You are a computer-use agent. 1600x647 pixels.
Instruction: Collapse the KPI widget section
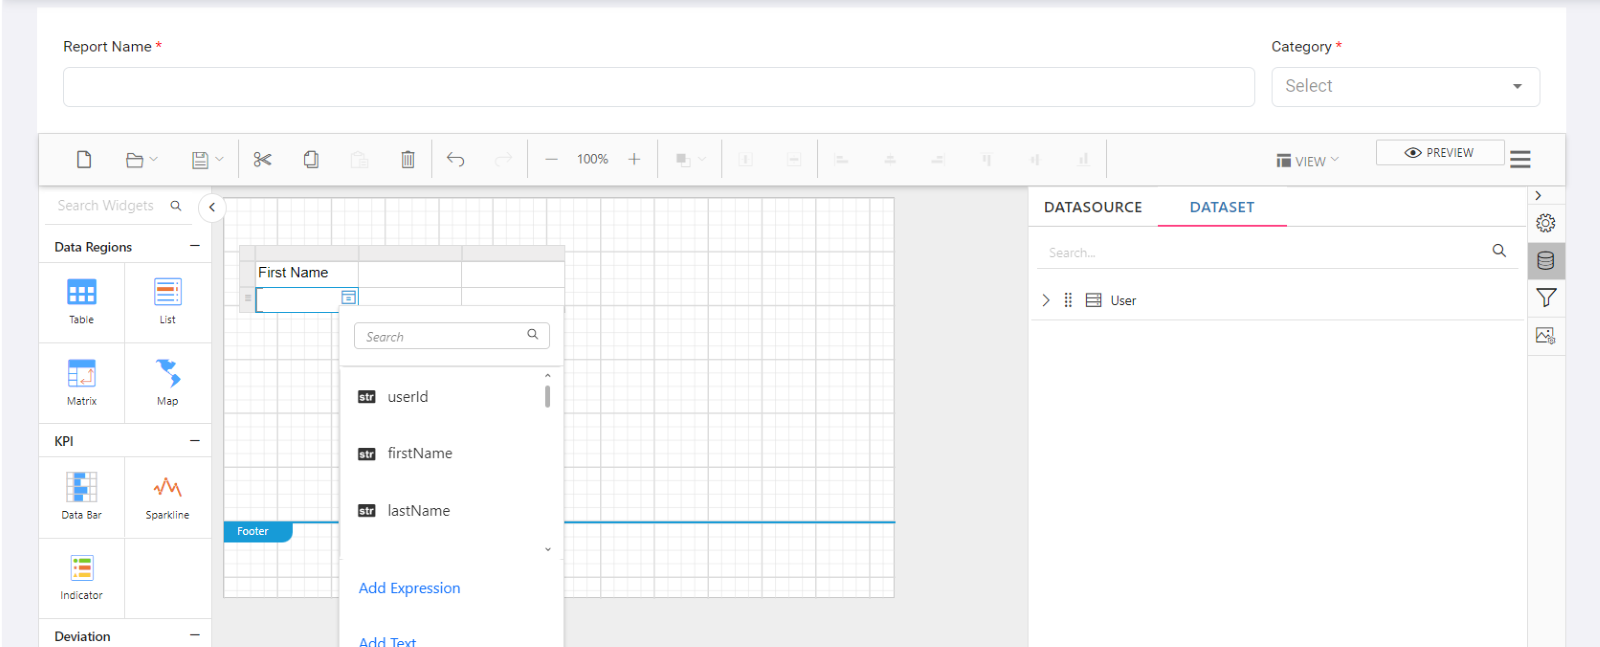click(195, 441)
